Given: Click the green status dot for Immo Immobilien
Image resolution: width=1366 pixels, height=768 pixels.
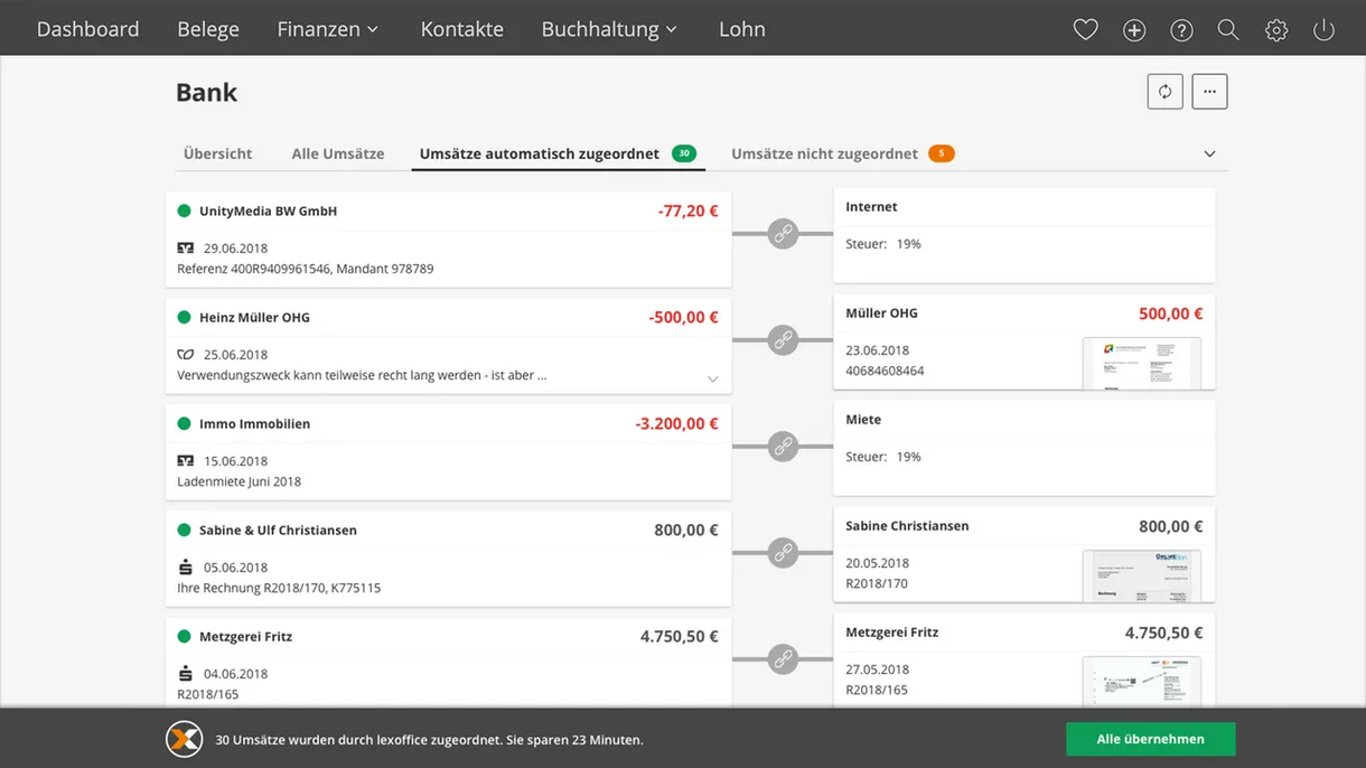Looking at the screenshot, I should point(184,424).
